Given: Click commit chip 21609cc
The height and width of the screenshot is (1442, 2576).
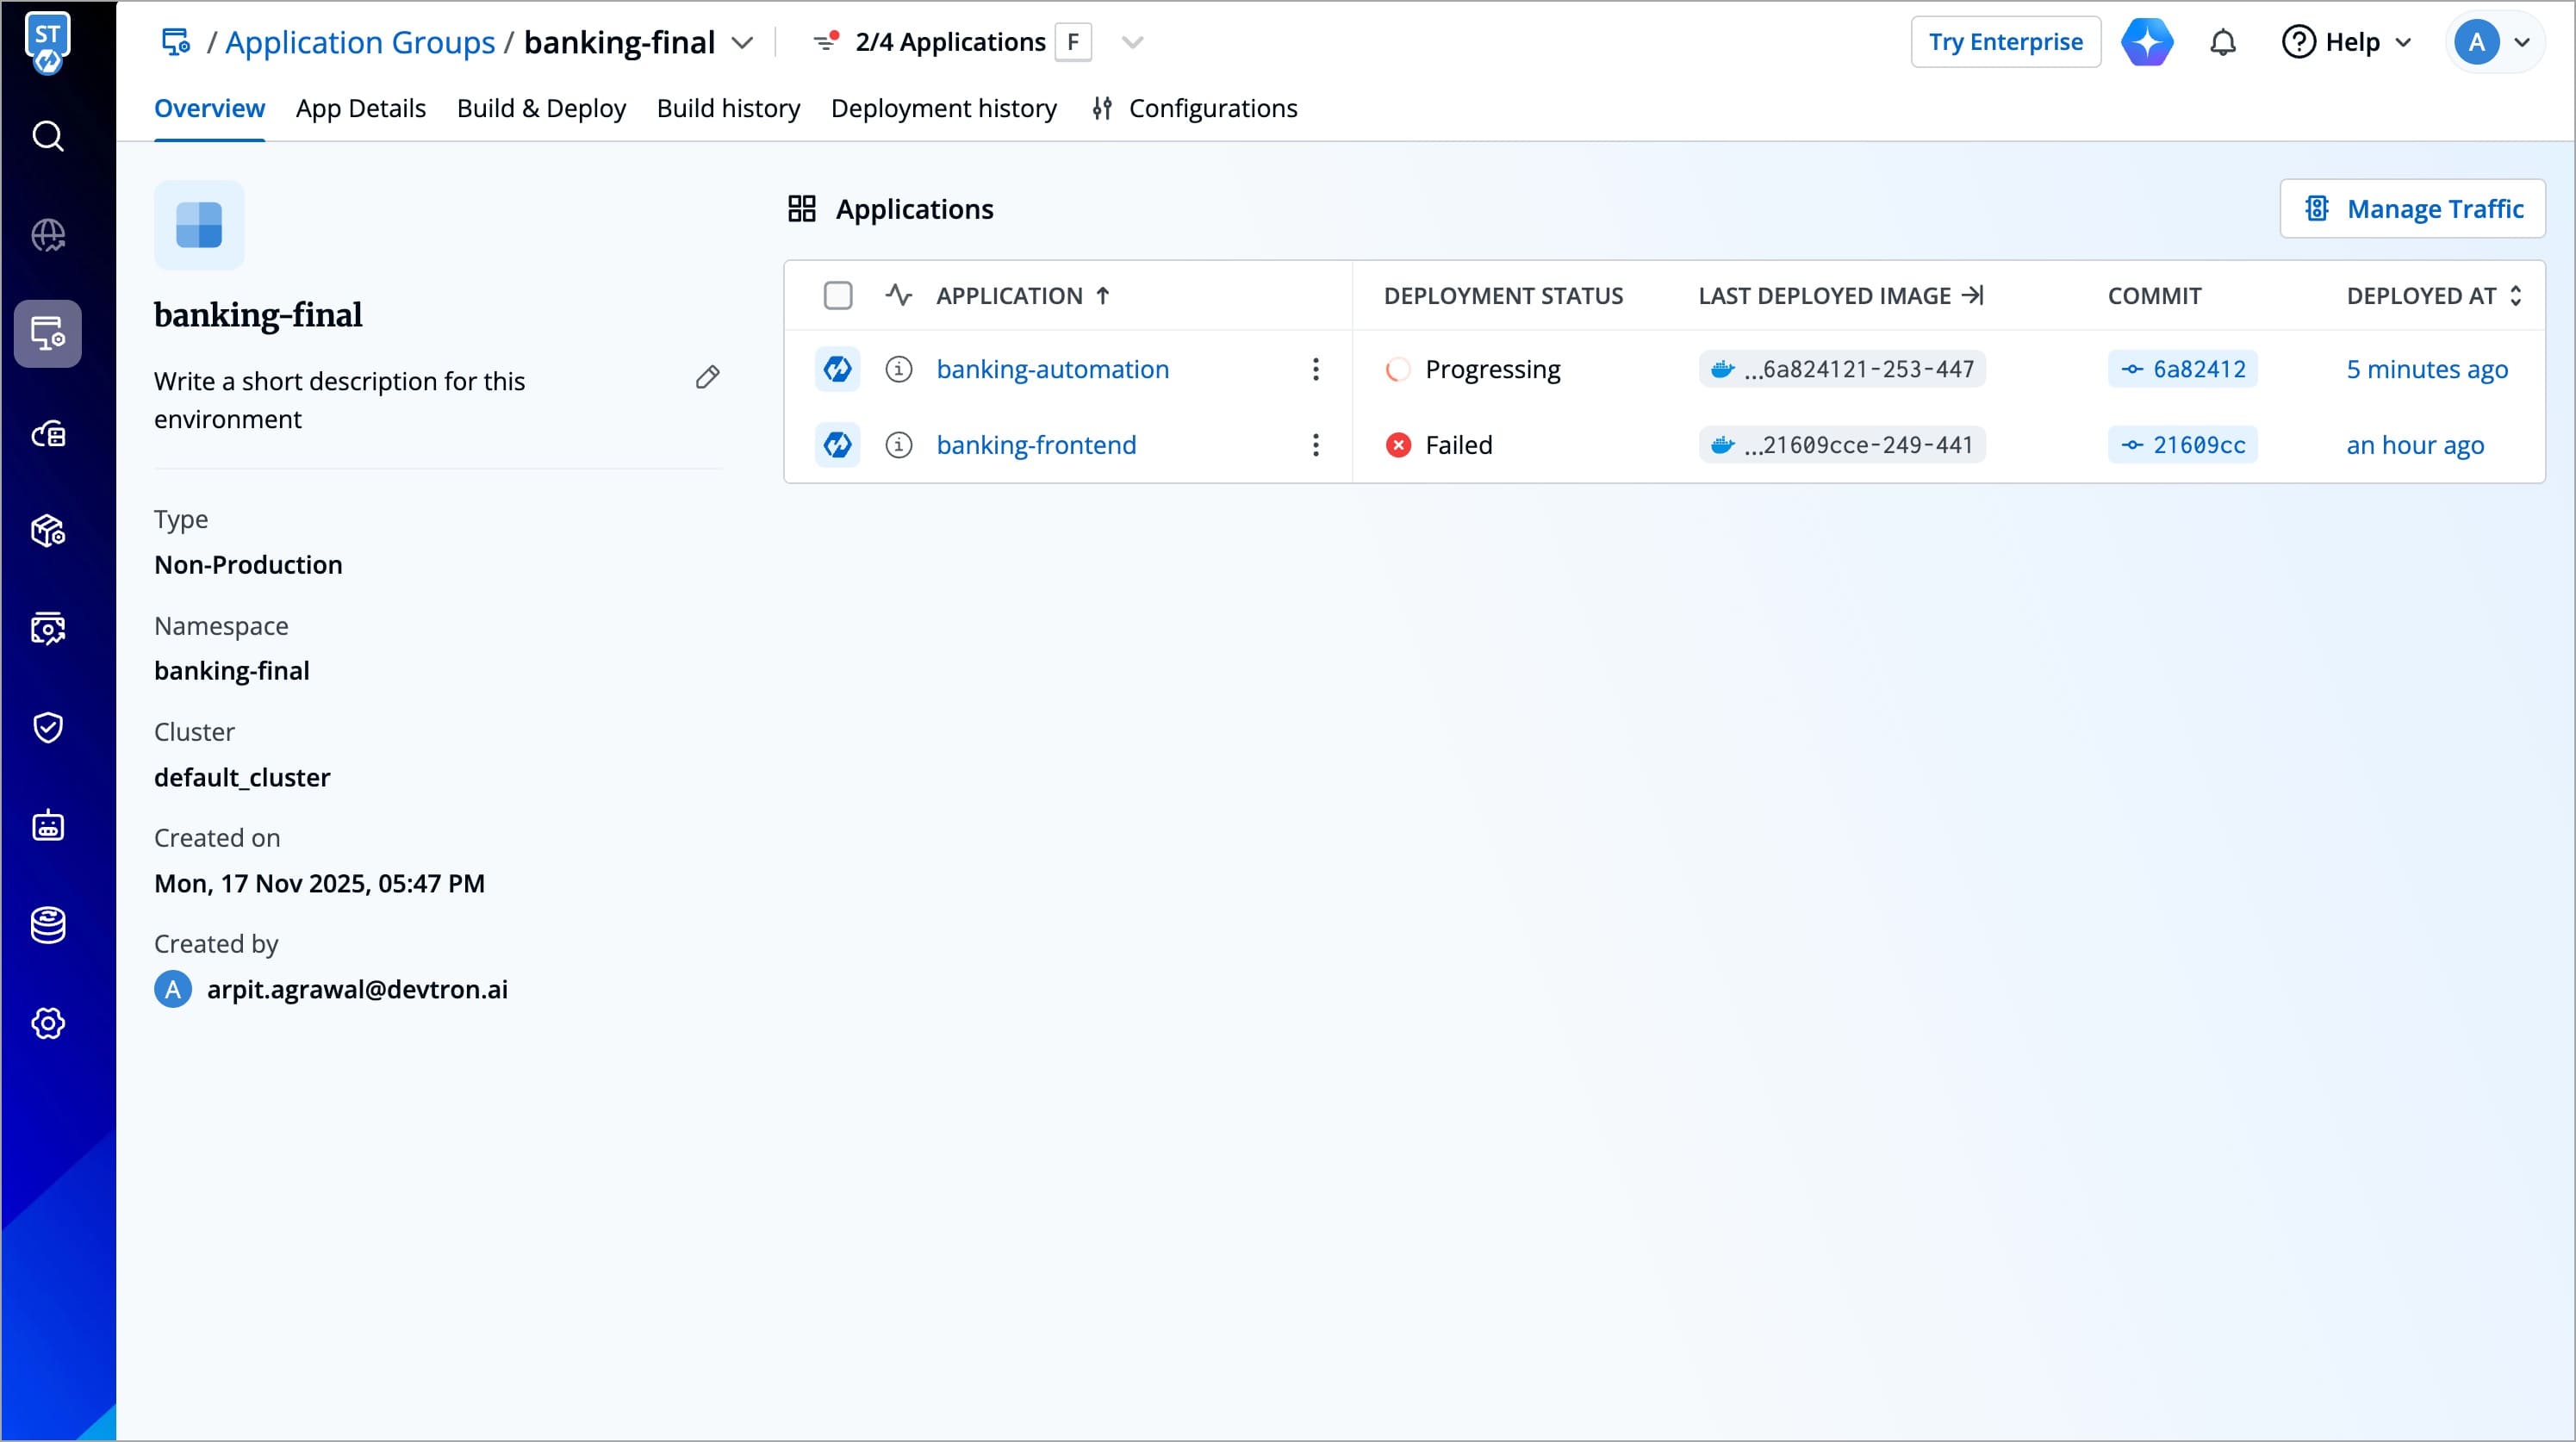Looking at the screenshot, I should tap(2182, 445).
